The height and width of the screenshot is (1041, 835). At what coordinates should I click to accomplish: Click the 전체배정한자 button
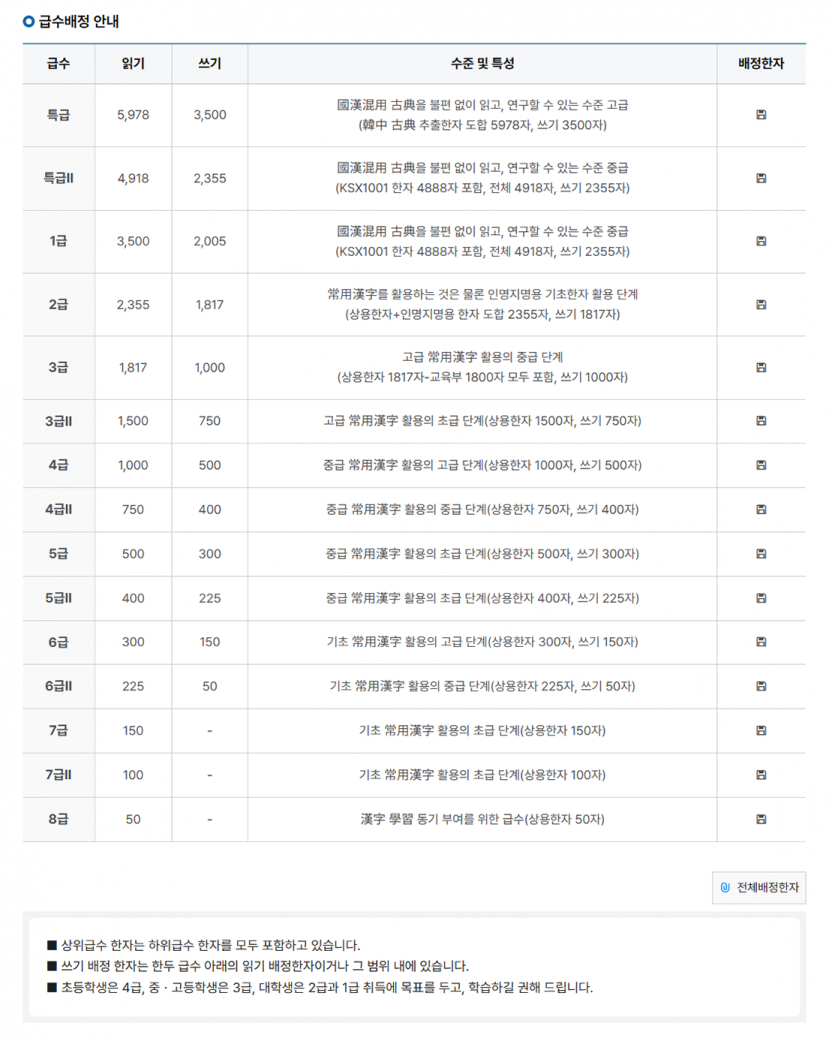coord(759,888)
